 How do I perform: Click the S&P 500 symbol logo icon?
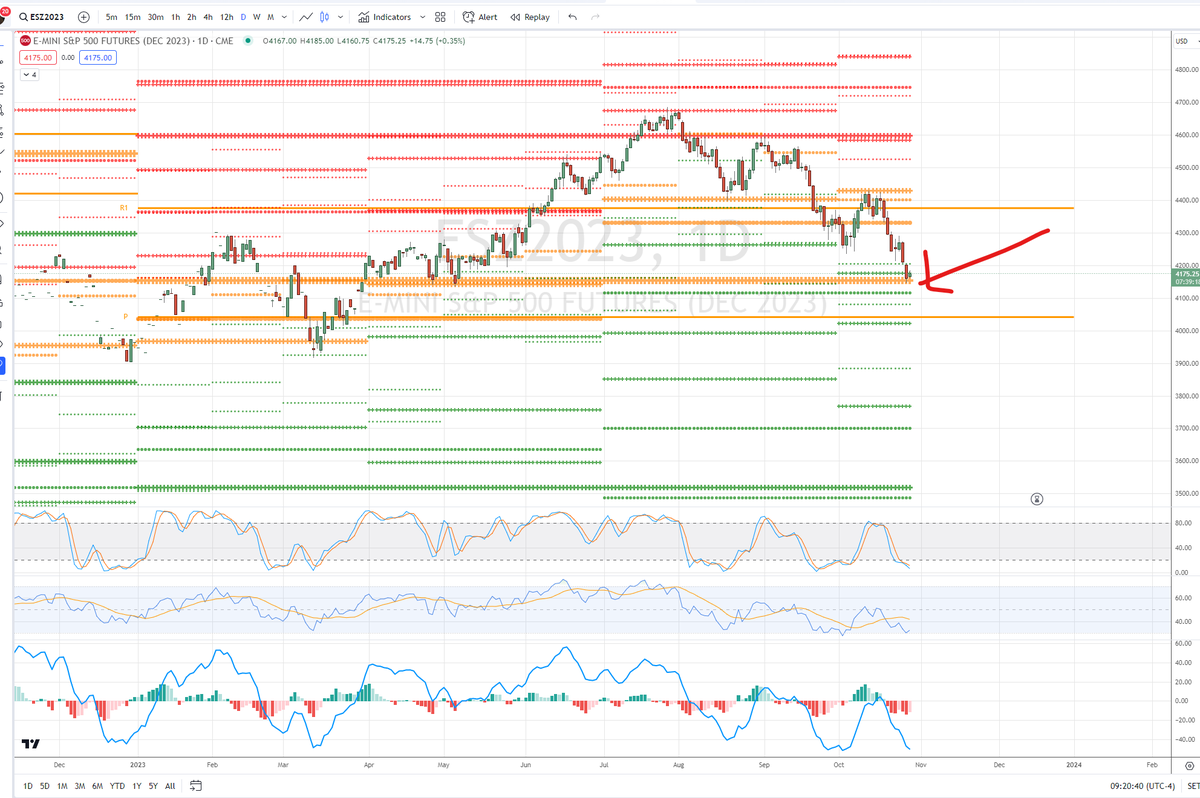[25, 40]
